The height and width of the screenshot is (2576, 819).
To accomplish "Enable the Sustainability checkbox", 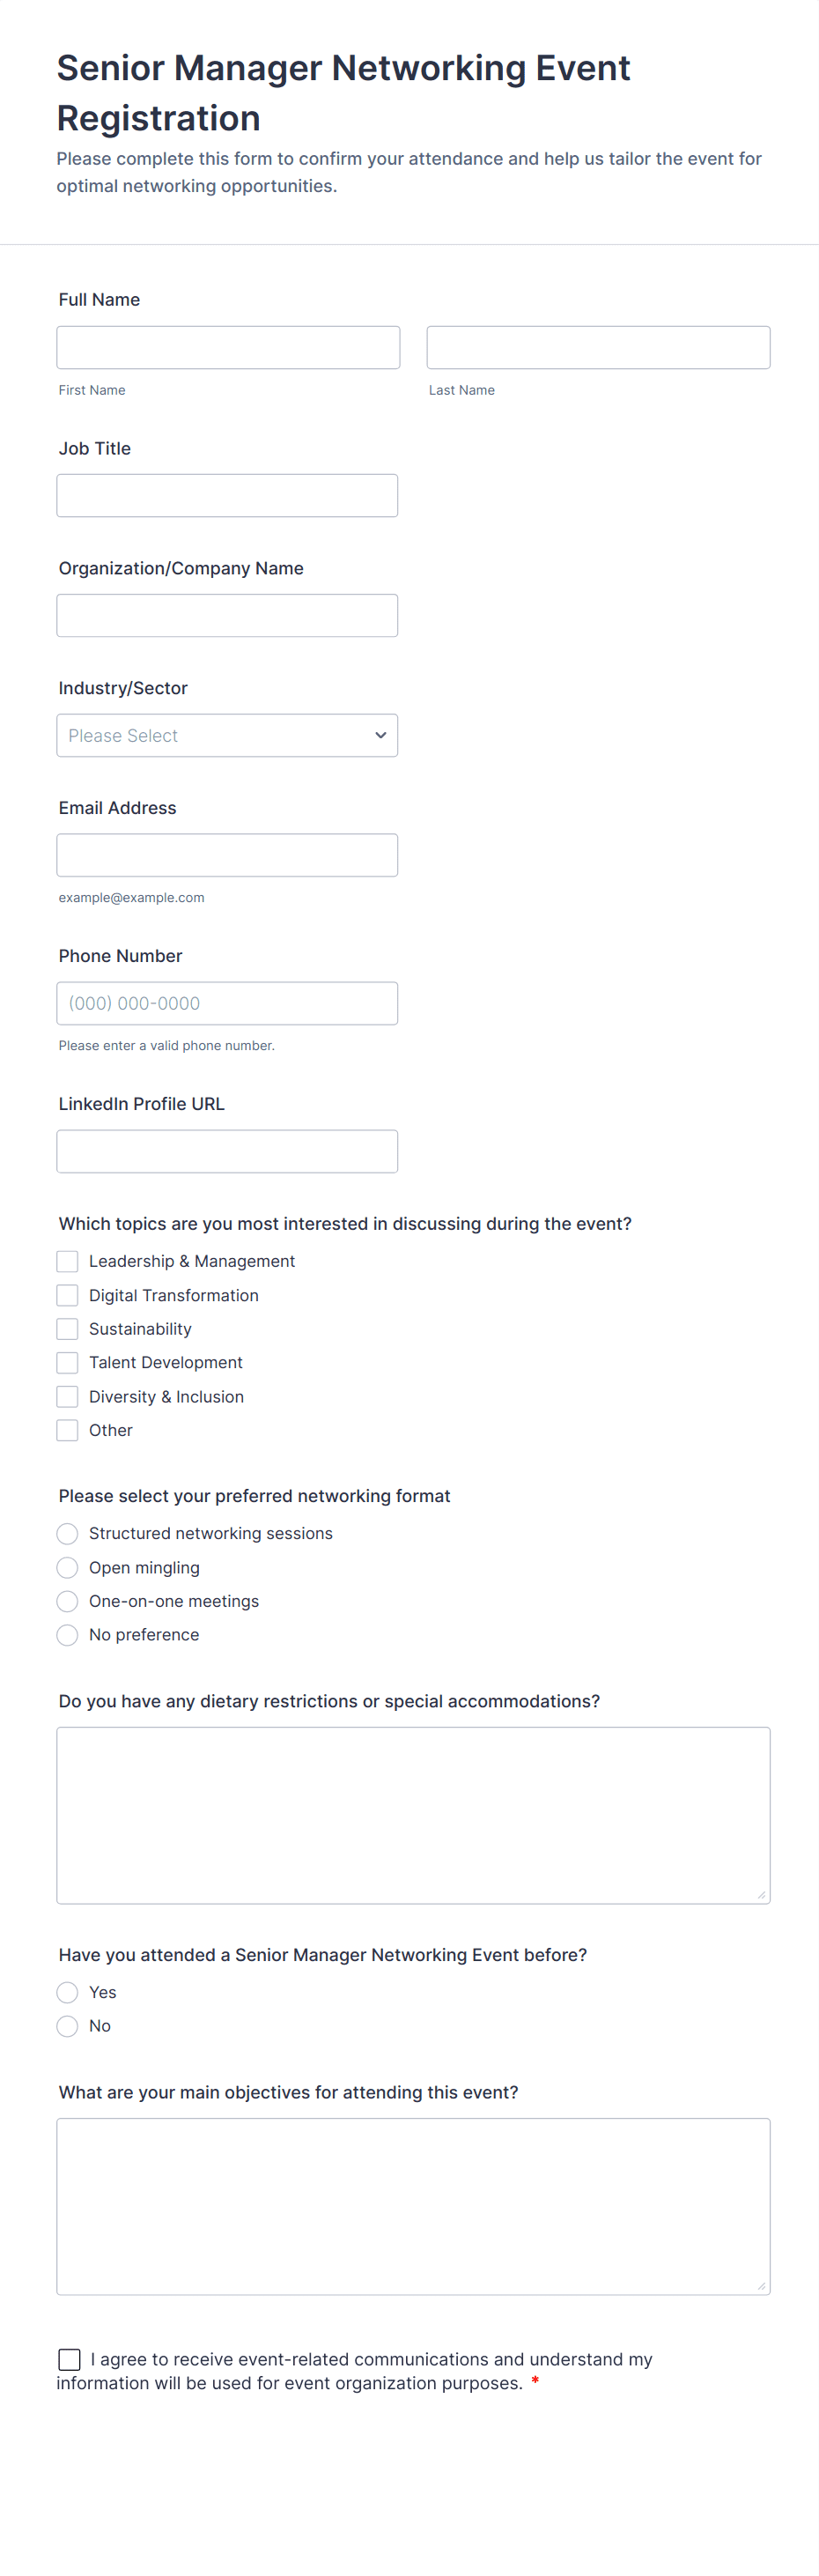I will coord(67,1329).
